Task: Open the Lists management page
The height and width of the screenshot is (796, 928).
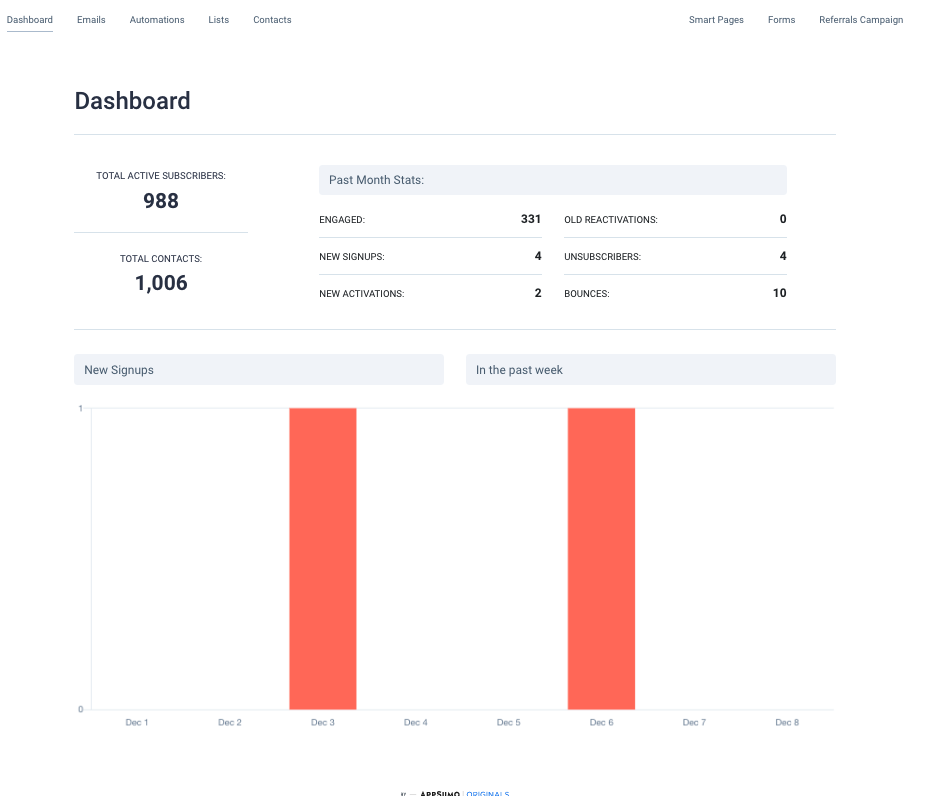Action: coord(218,19)
